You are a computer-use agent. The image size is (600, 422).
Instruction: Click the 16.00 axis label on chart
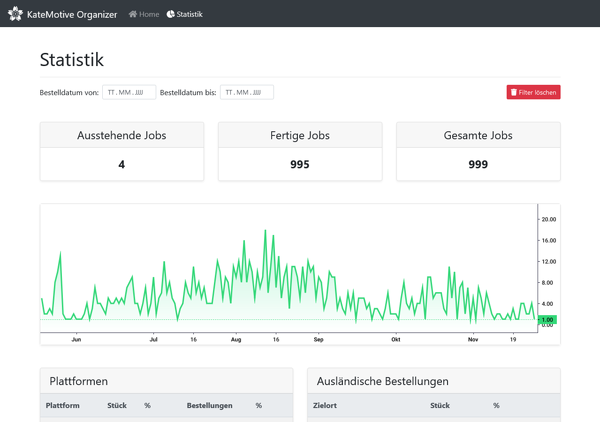549,240
